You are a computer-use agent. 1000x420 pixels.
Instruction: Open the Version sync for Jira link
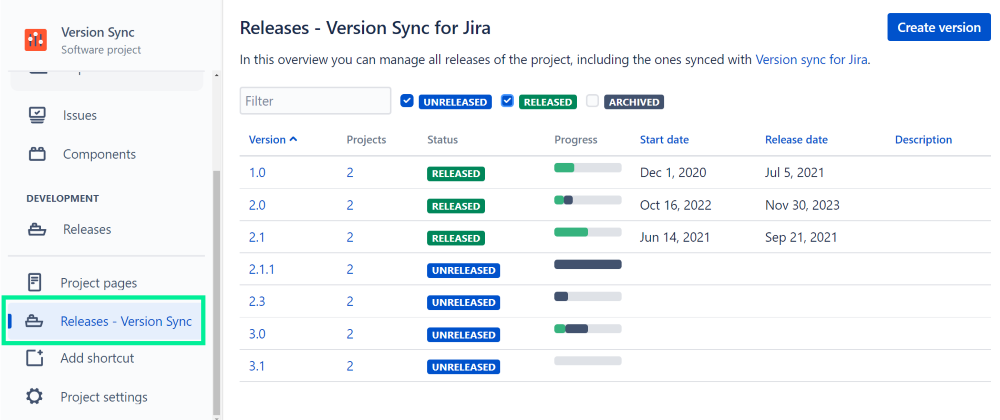tap(811, 59)
